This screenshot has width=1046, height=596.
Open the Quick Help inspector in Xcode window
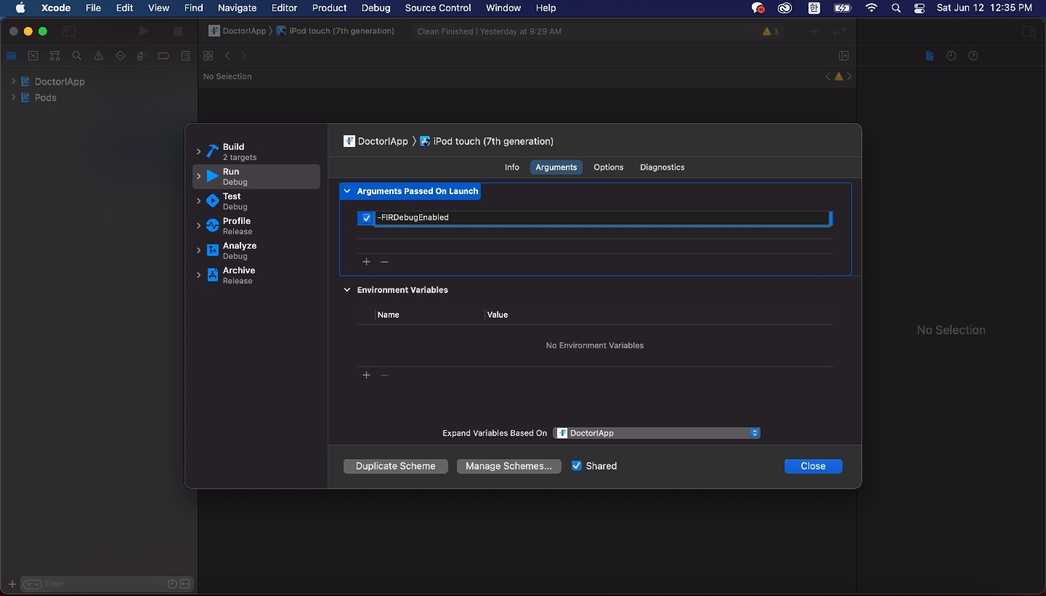click(x=973, y=56)
